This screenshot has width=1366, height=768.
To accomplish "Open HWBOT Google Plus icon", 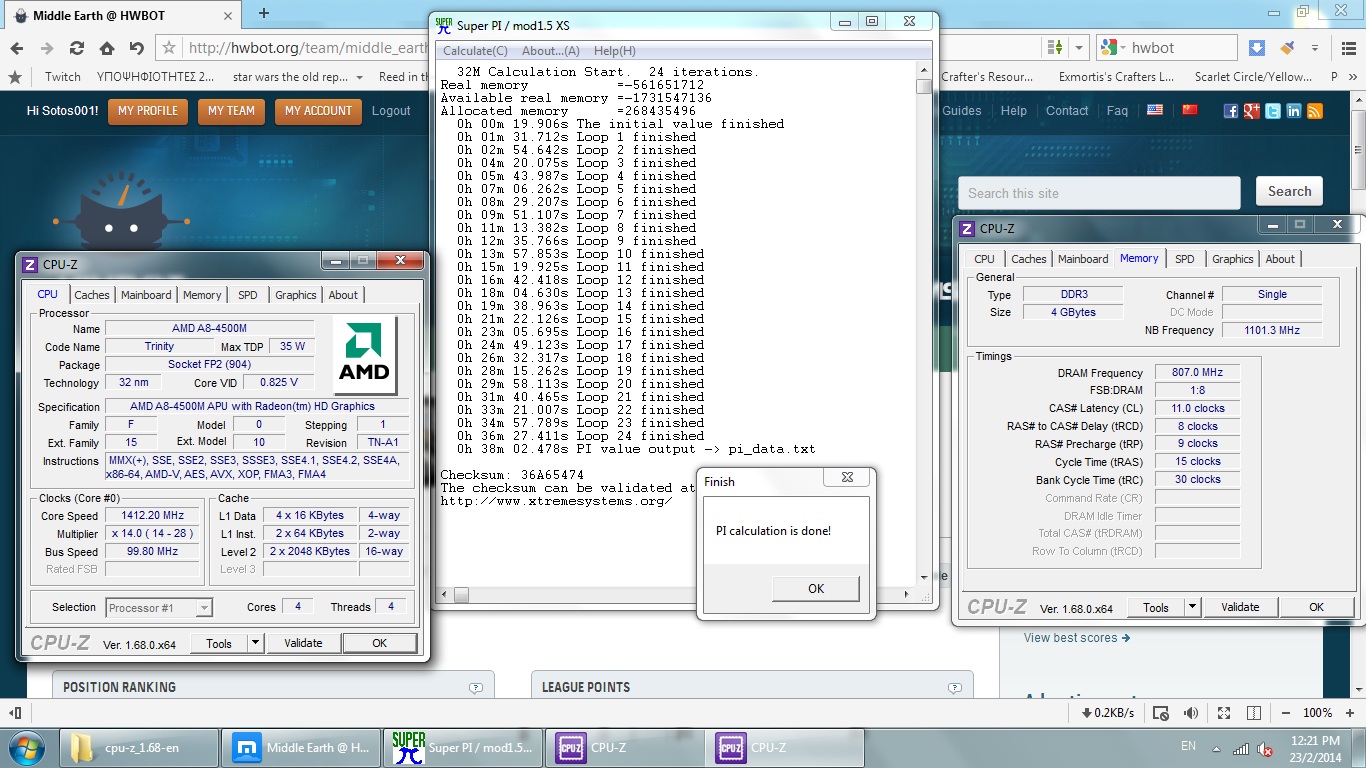I will point(1251,111).
